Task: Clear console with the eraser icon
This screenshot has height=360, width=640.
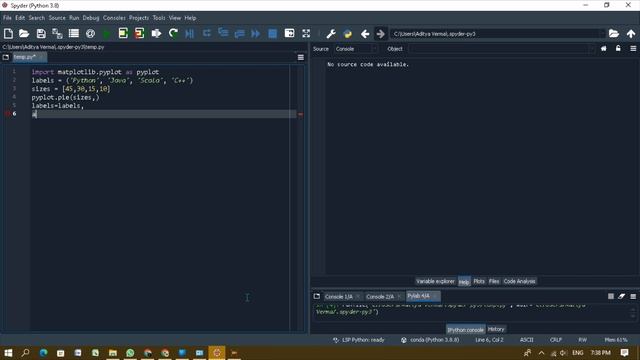Action: [x=622, y=297]
